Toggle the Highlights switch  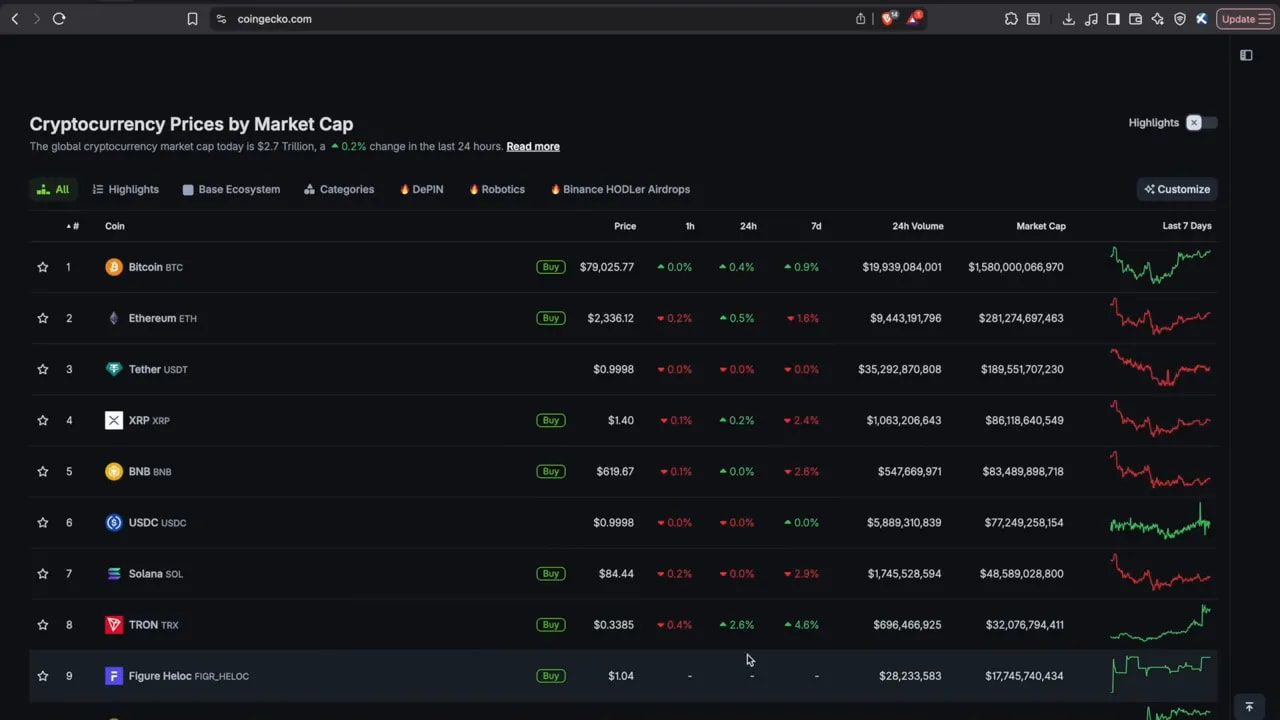[x=1201, y=122]
